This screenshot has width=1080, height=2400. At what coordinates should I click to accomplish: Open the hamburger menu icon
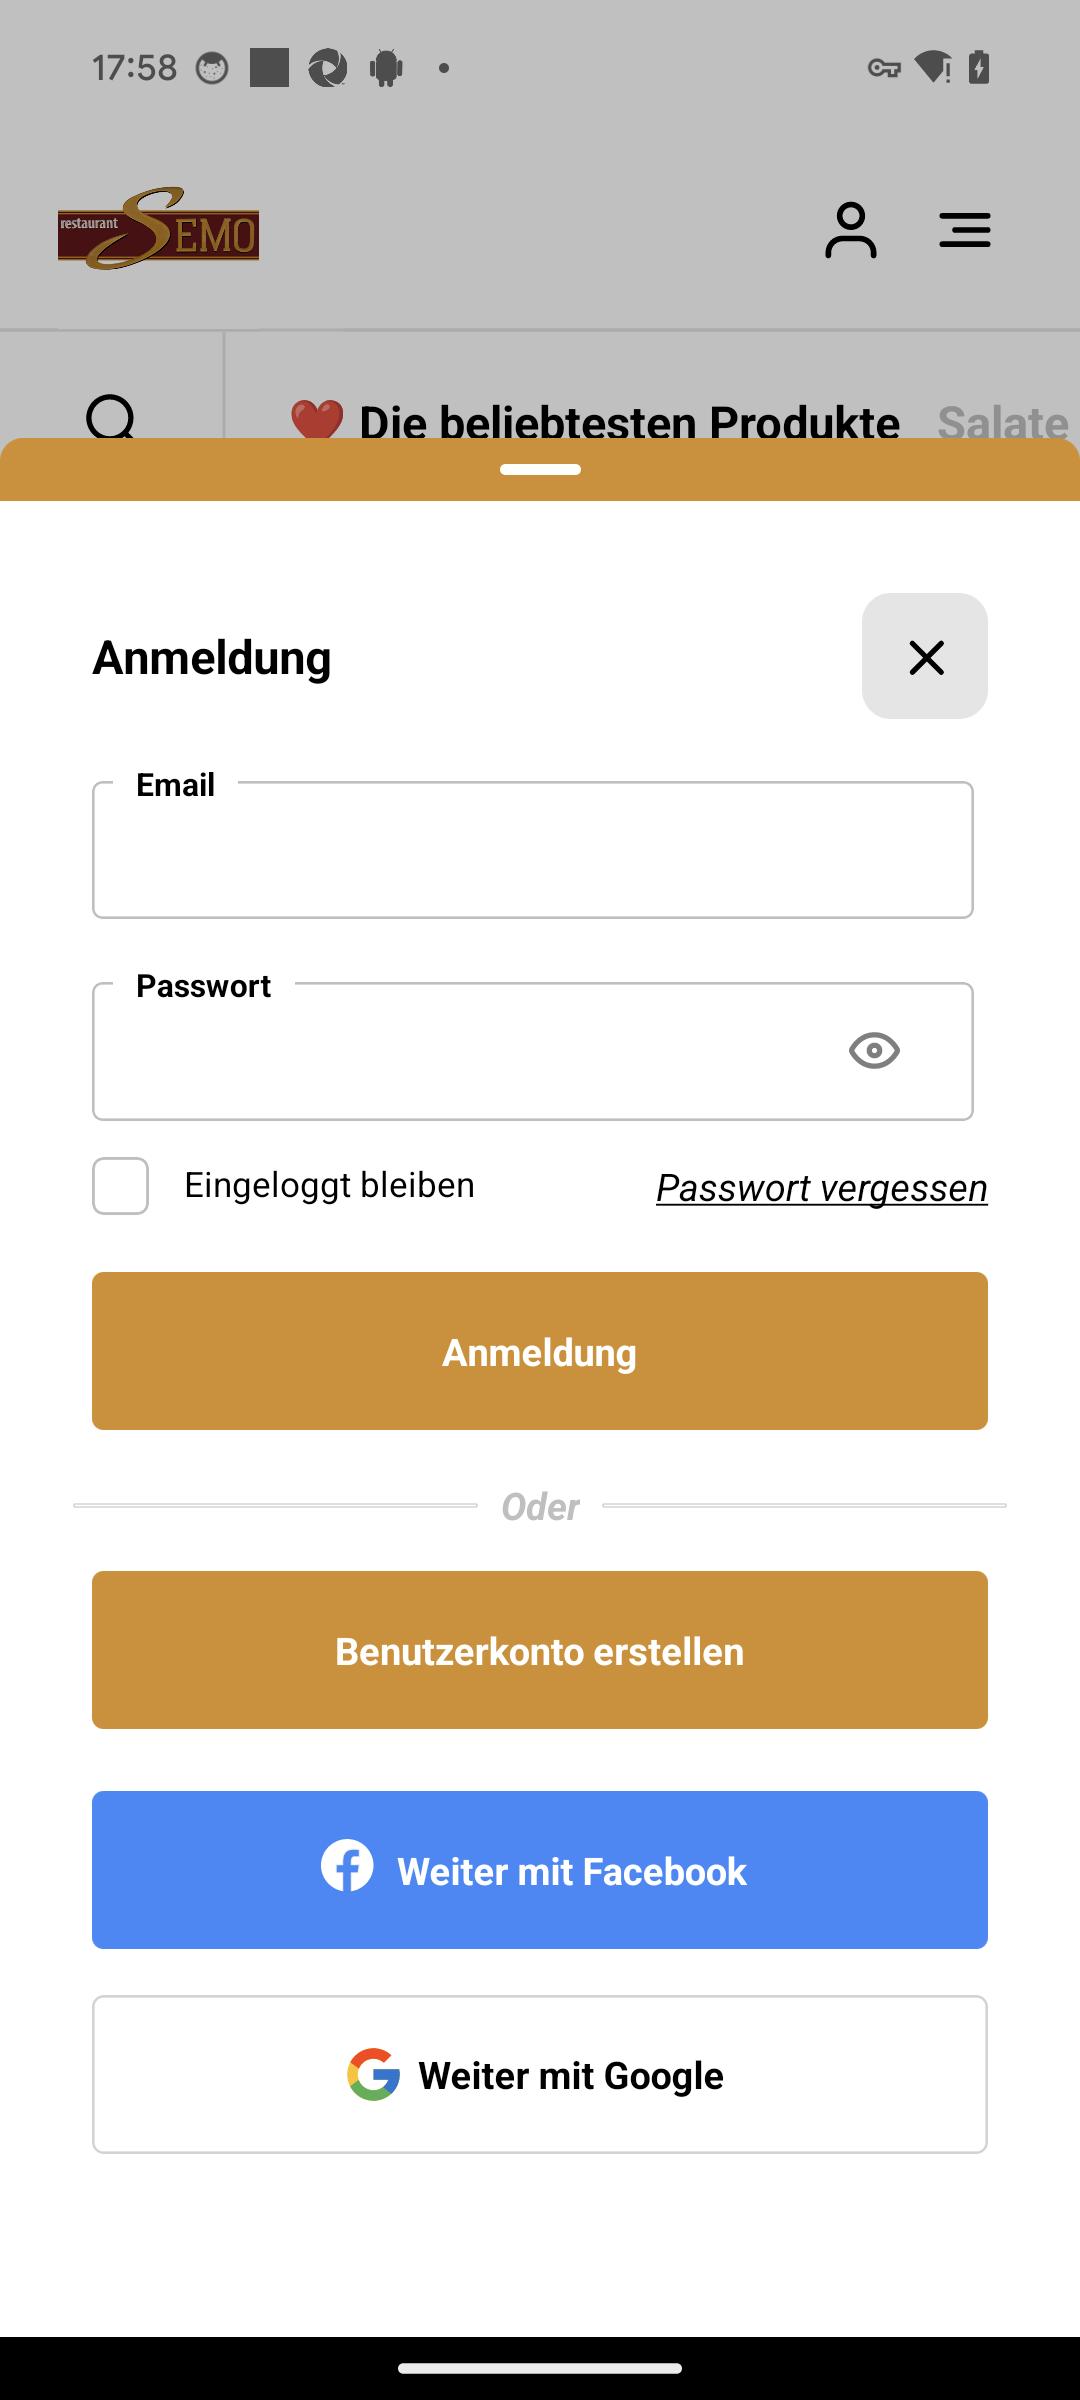965,230
